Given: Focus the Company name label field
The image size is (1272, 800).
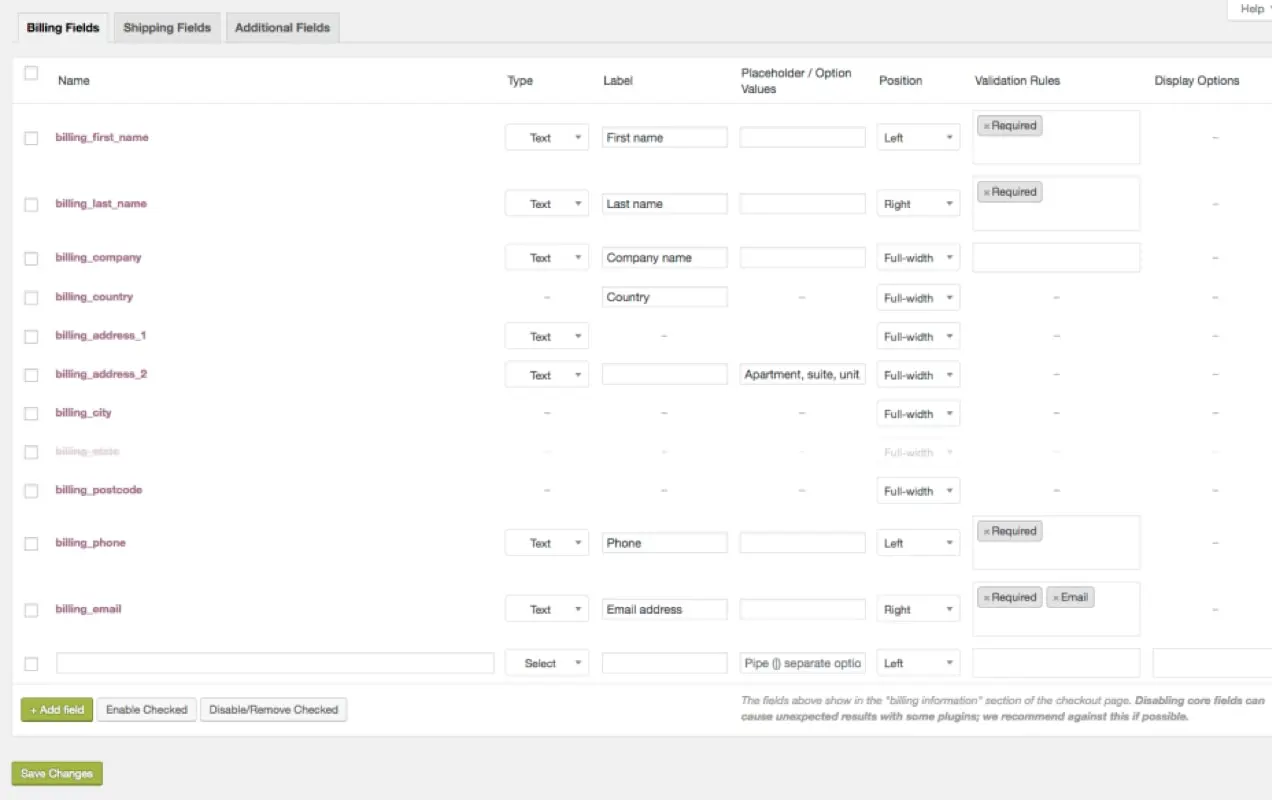Looking at the screenshot, I should (x=664, y=258).
